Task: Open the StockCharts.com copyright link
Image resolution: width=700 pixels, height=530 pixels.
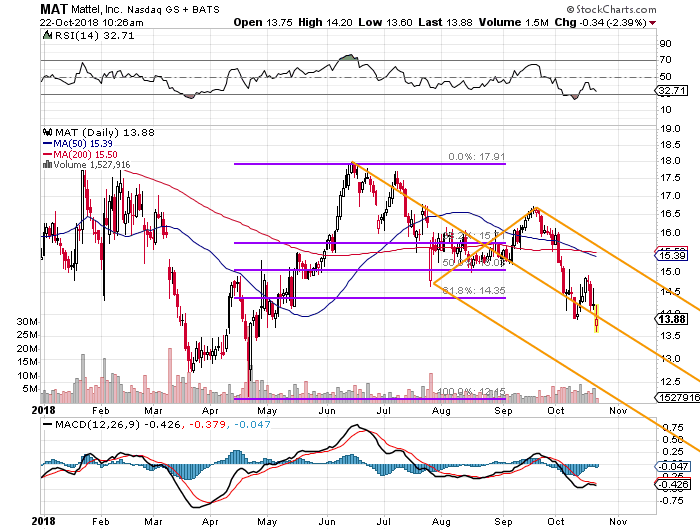Action: tap(611, 9)
